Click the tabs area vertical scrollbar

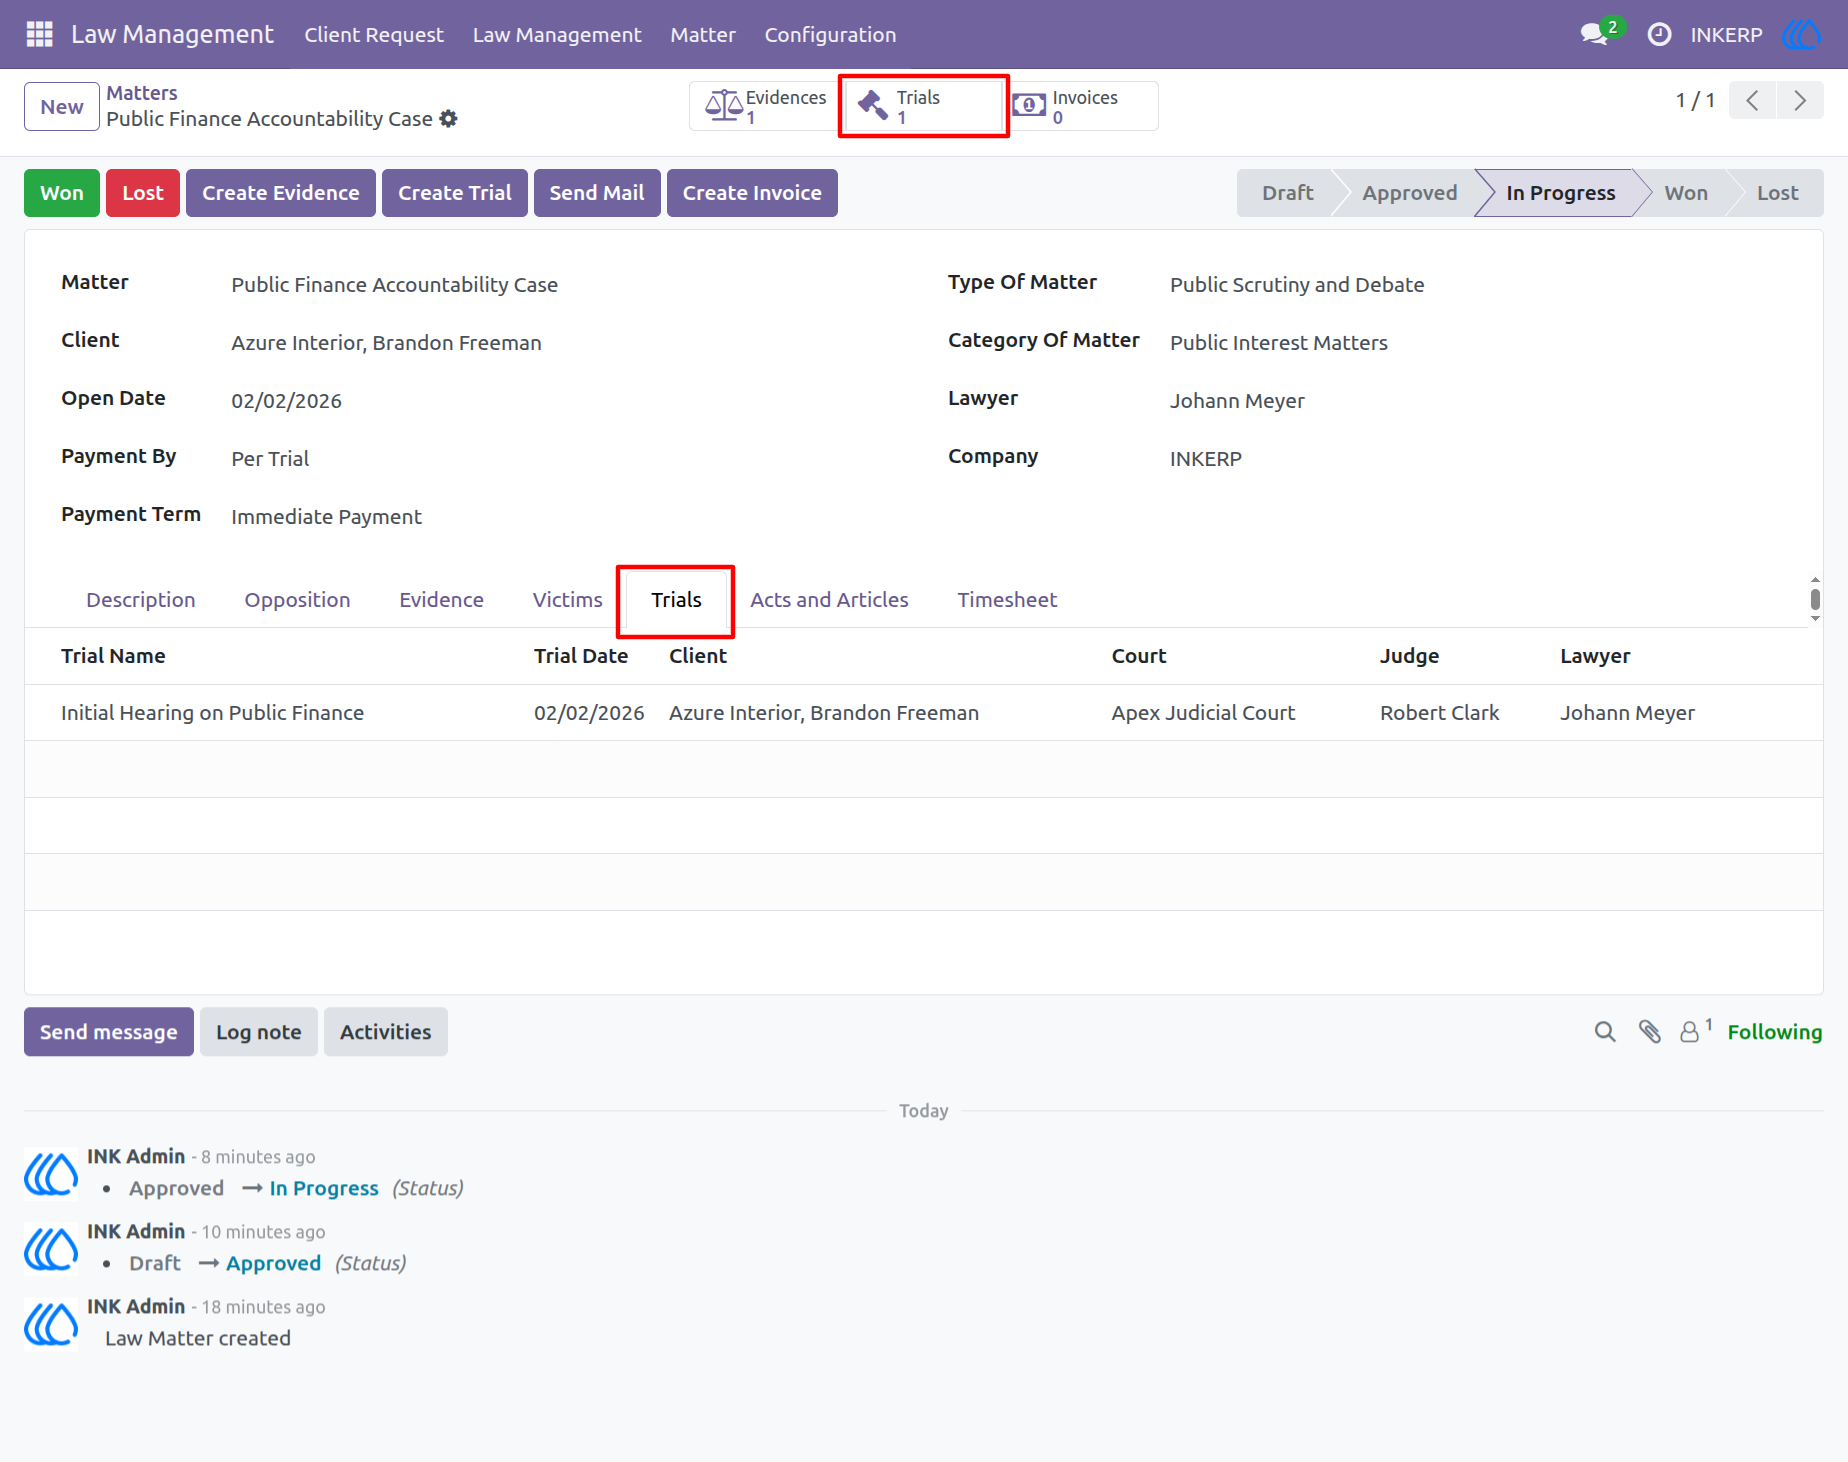(x=1815, y=599)
